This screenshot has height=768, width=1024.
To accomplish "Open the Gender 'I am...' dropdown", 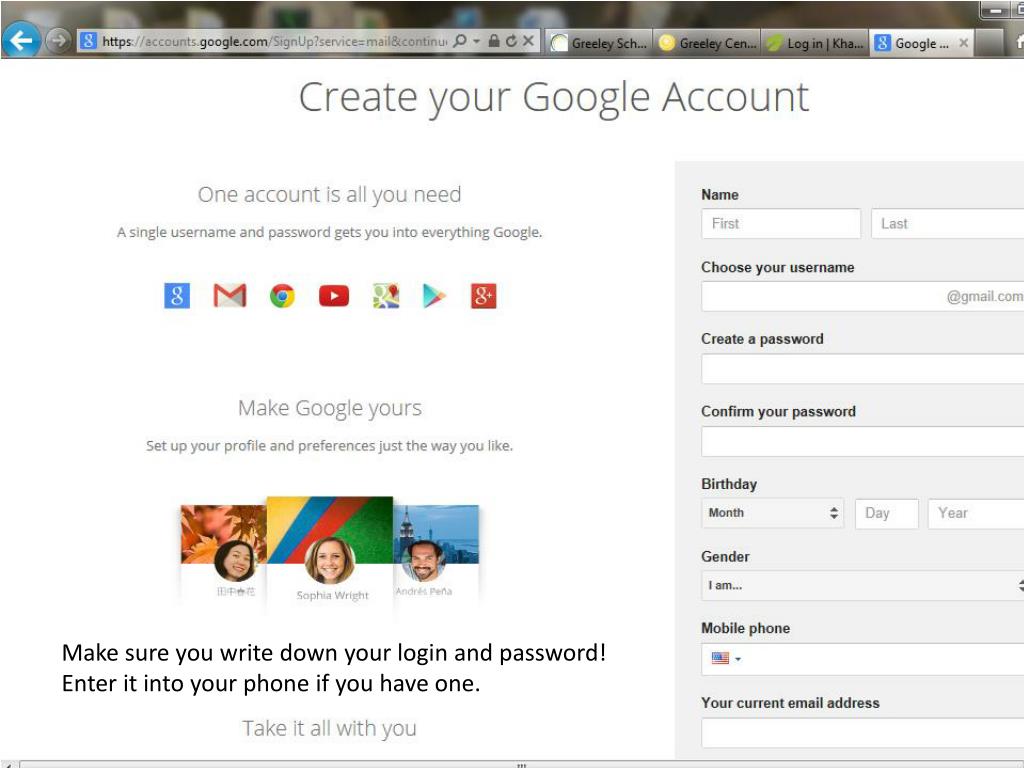I will 863,586.
